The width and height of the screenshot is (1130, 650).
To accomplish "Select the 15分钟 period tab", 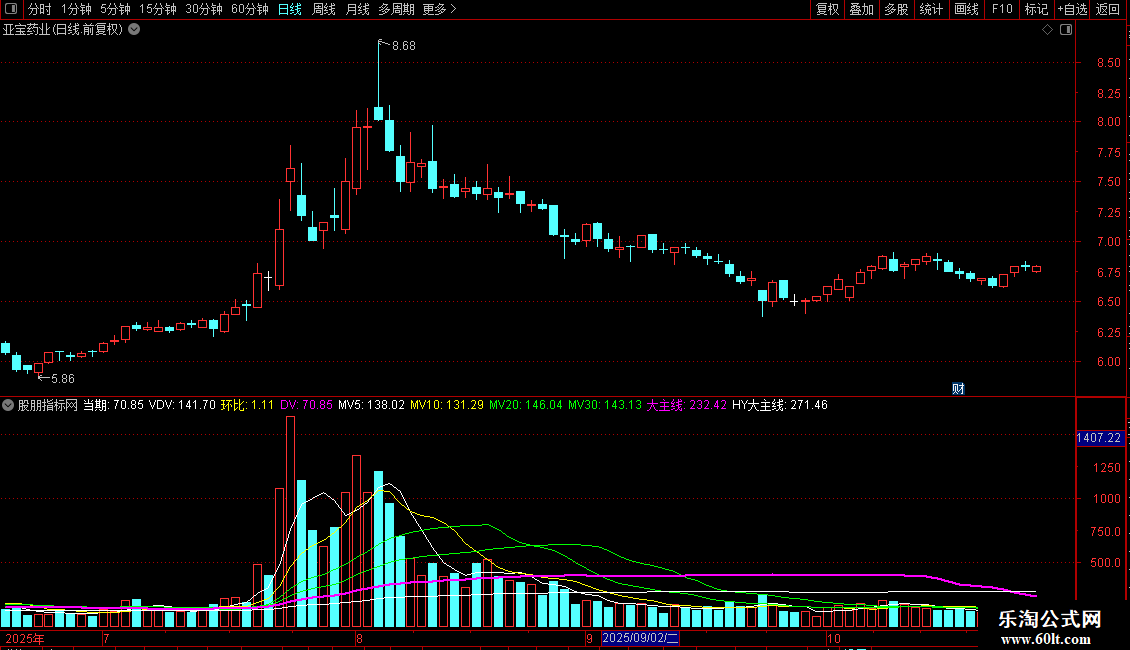I will (158, 9).
